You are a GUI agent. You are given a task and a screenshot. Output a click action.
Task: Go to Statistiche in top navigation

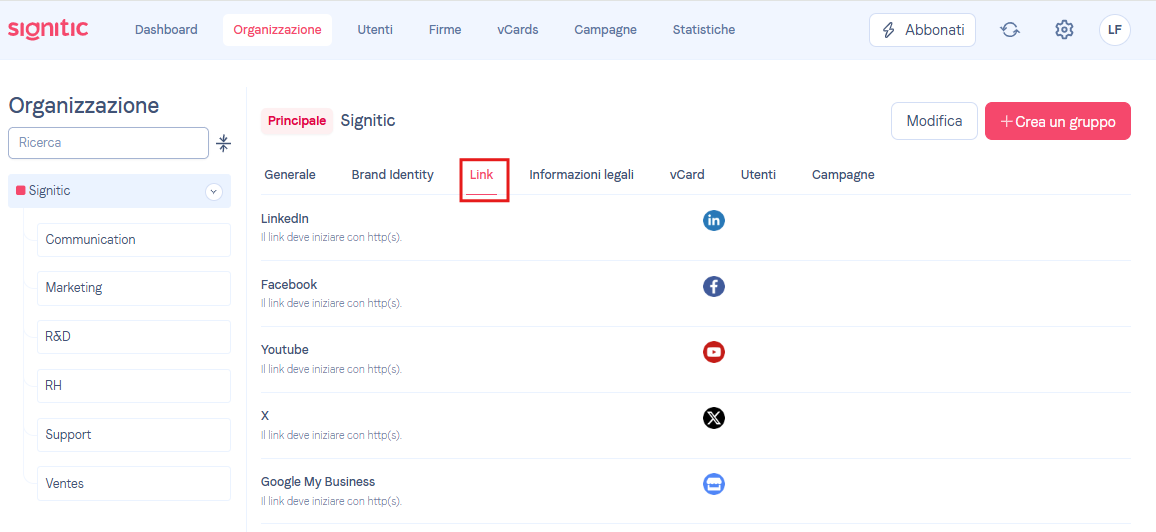click(x=704, y=30)
